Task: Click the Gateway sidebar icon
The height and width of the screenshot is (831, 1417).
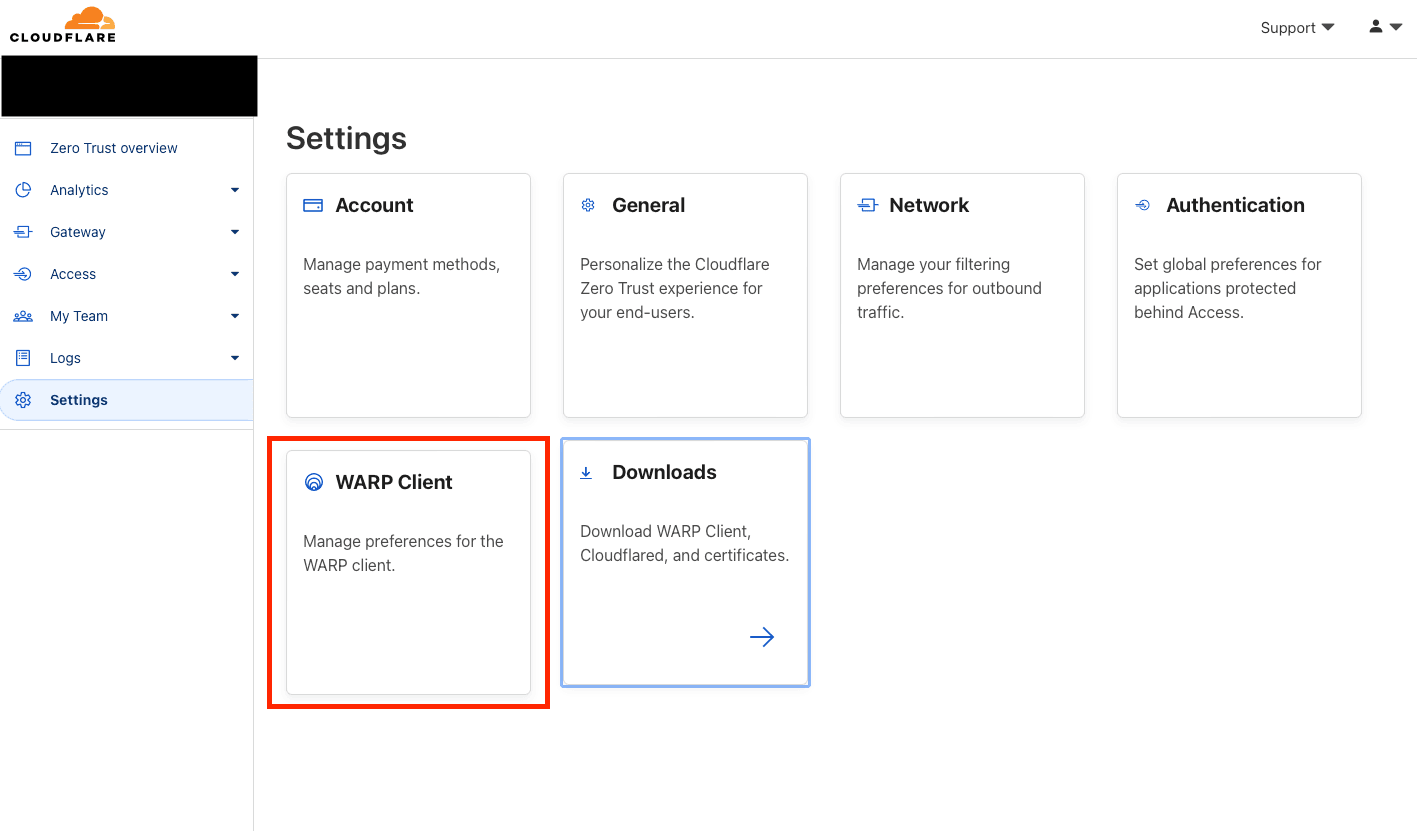Action: click(23, 232)
